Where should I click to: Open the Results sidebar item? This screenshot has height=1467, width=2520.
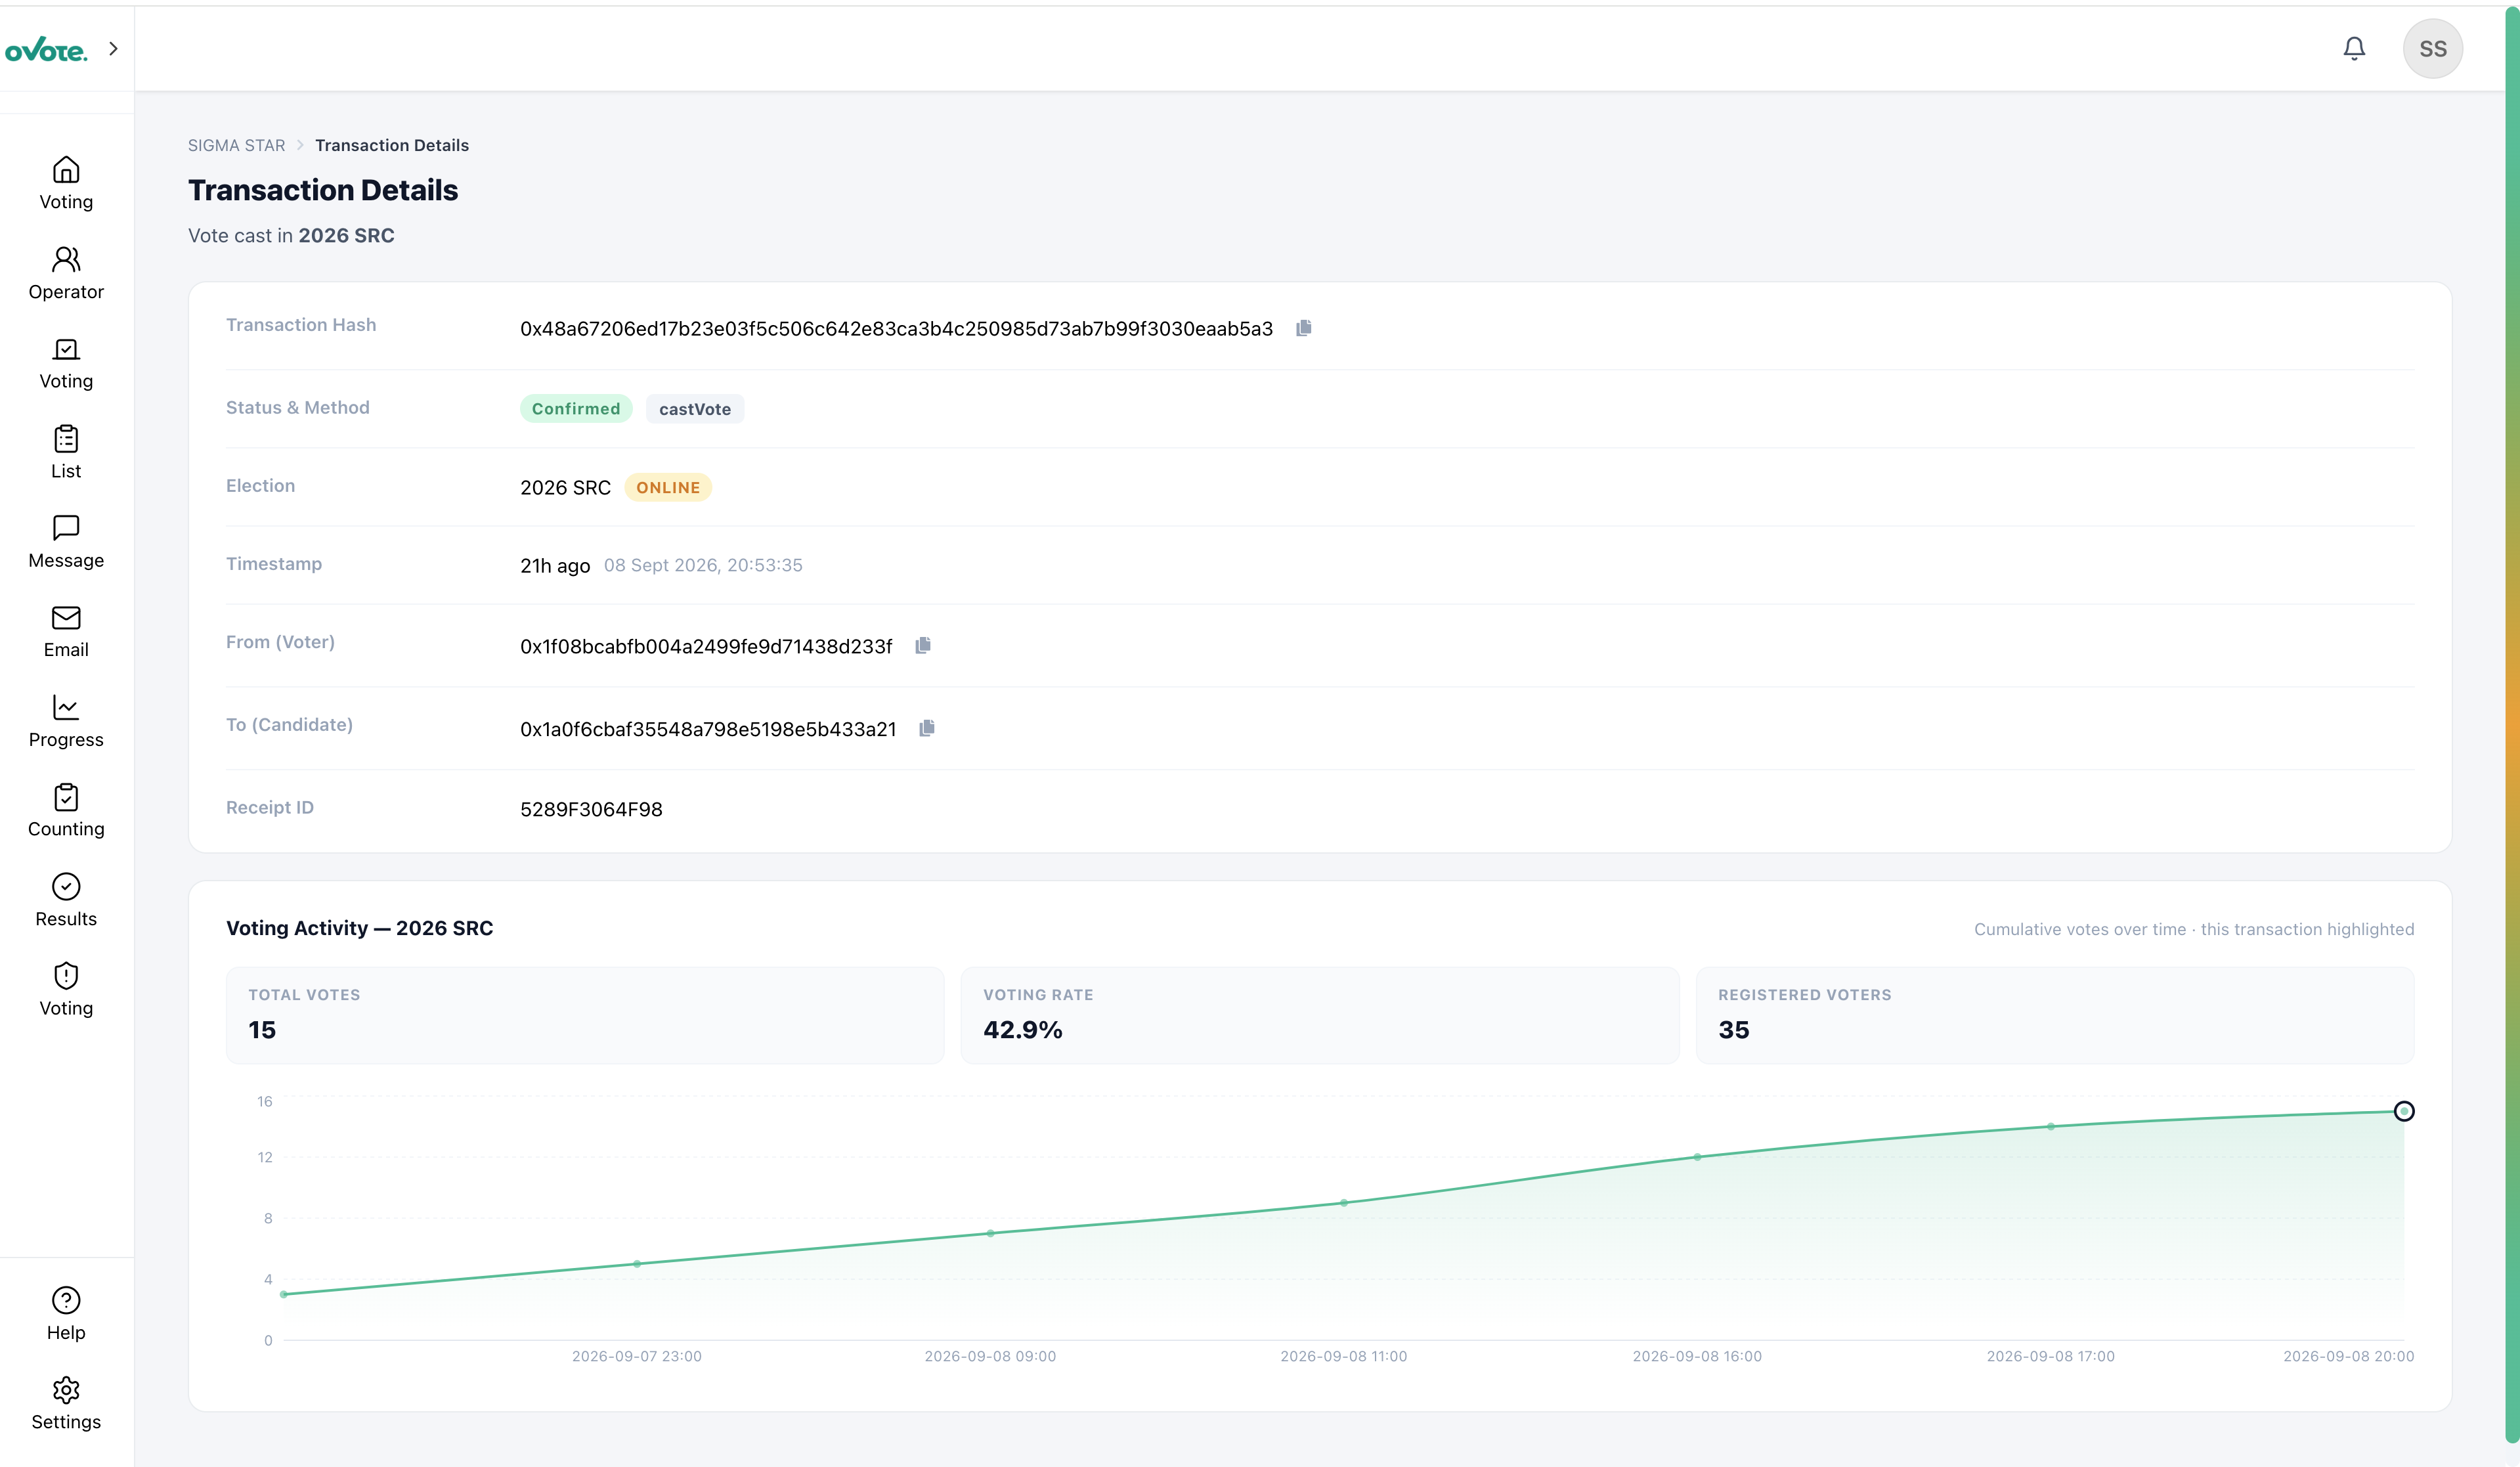(66, 900)
